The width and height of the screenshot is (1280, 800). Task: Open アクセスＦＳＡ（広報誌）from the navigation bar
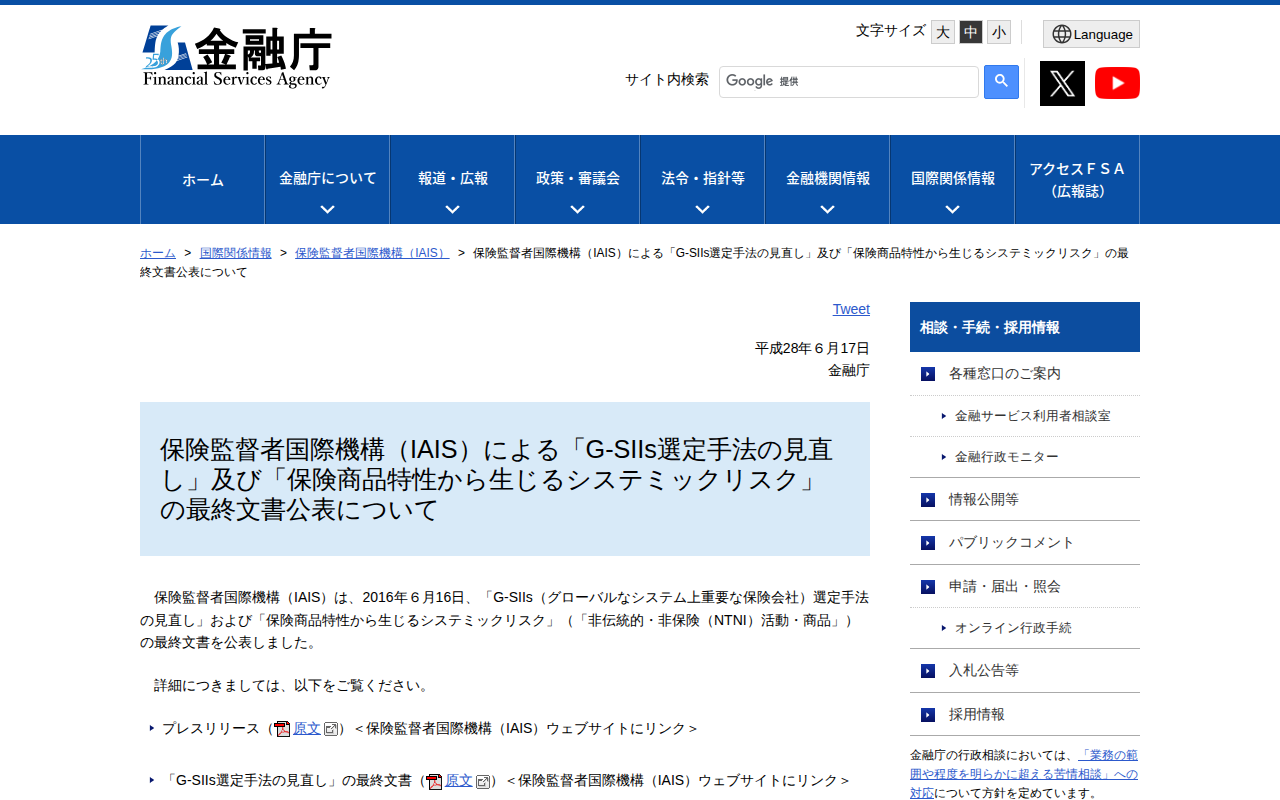tap(1076, 179)
